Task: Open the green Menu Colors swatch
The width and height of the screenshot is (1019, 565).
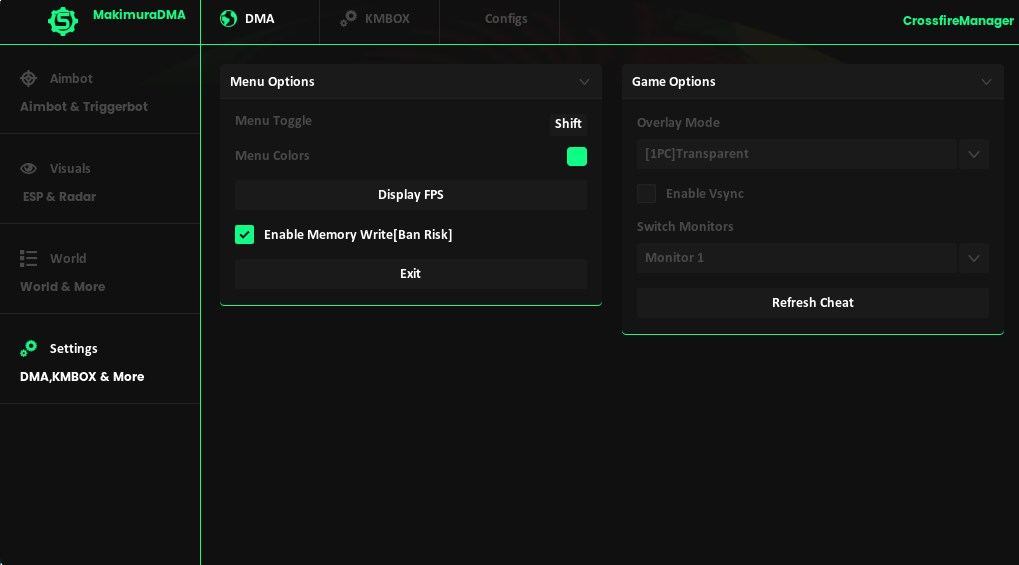Action: (577, 157)
